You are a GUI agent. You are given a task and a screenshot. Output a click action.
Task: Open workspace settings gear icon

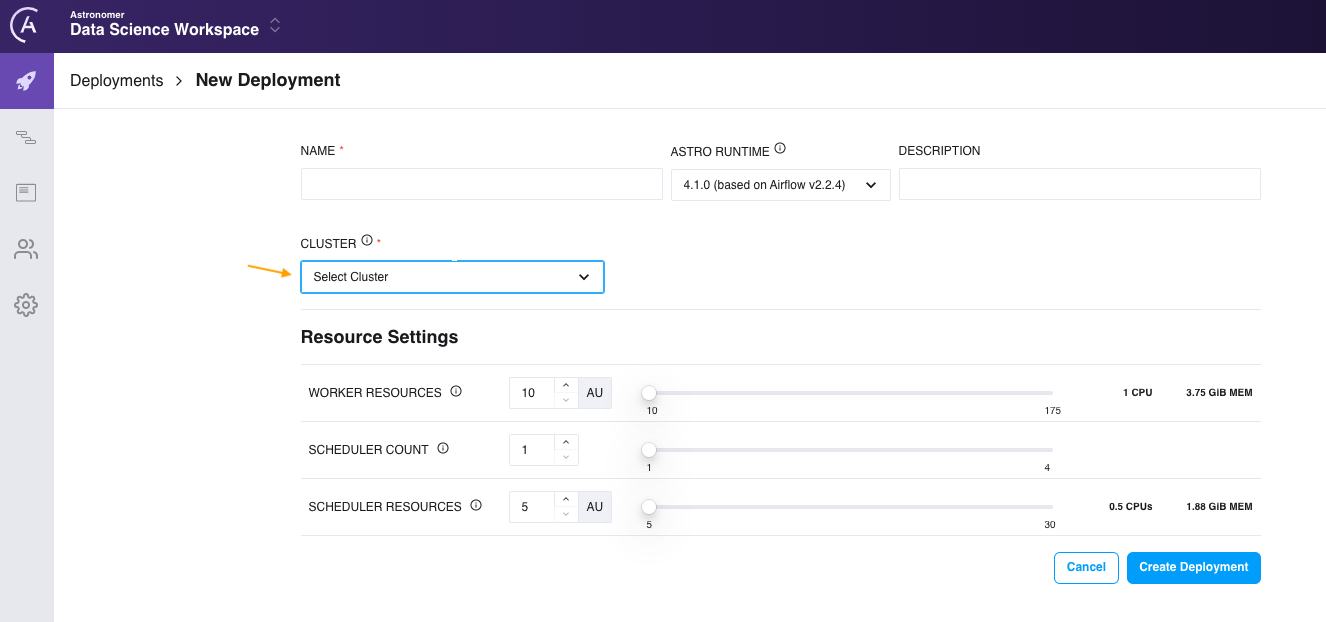(x=26, y=305)
